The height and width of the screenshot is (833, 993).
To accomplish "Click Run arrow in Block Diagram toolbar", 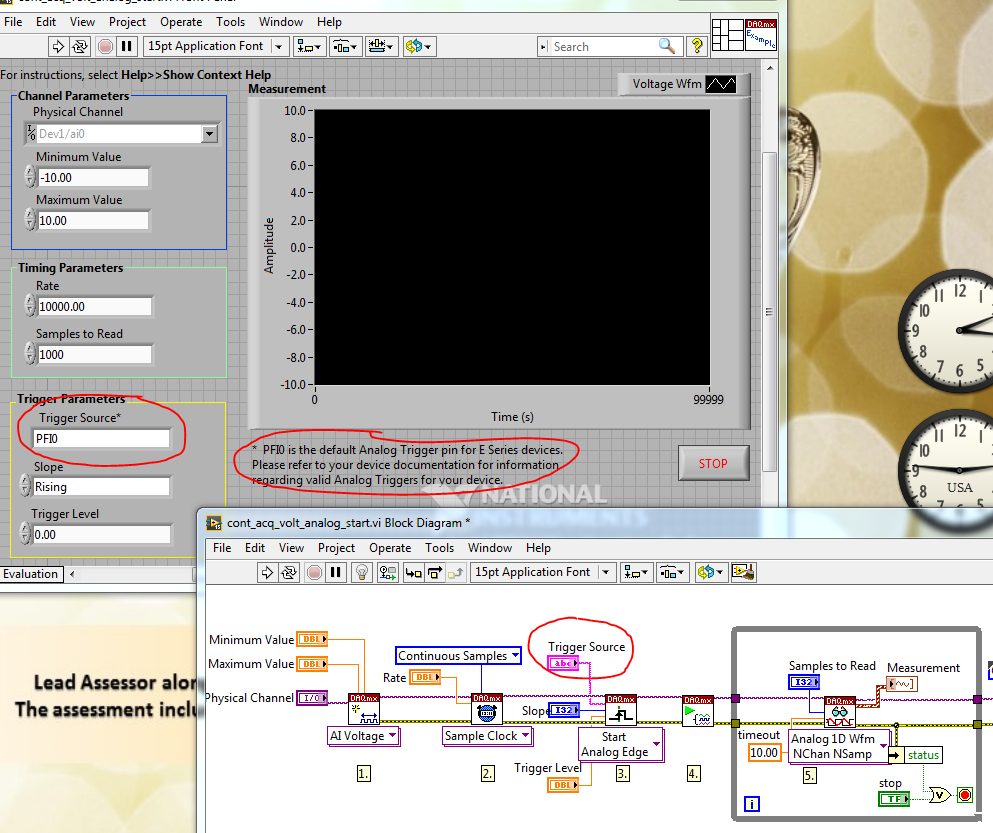I will (x=267, y=573).
